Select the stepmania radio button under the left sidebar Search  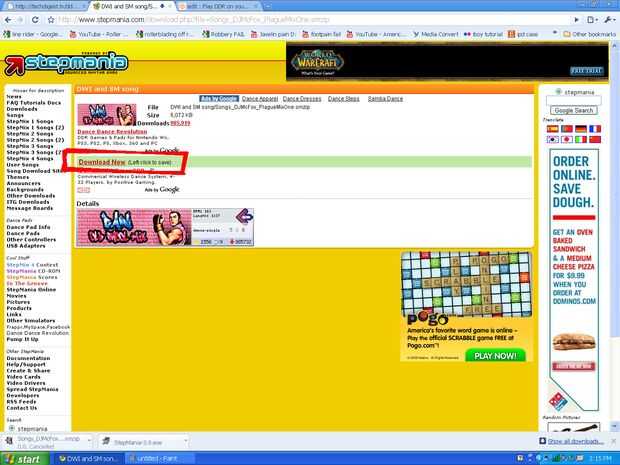(x=12, y=429)
